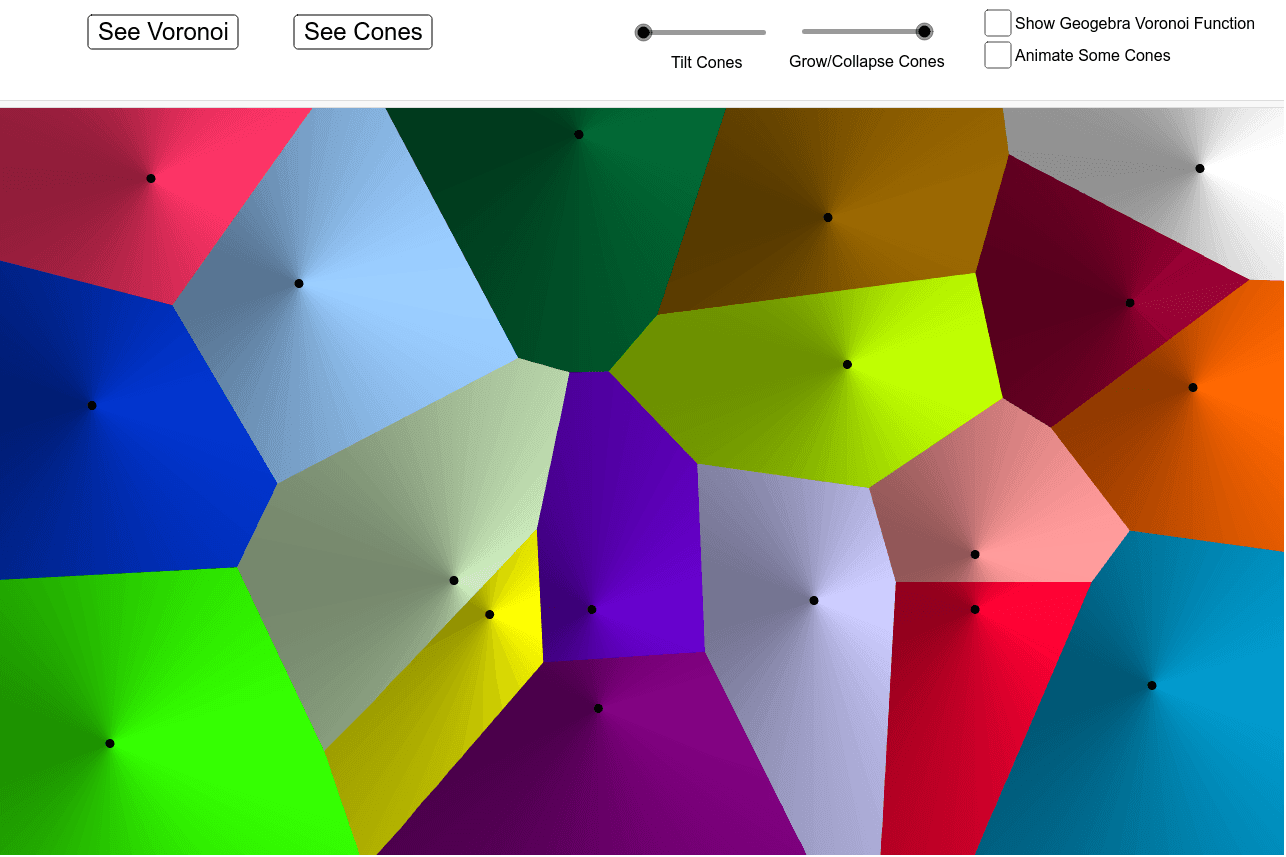Select the point in the maroon cell
This screenshot has width=1286, height=857.
point(1130,303)
